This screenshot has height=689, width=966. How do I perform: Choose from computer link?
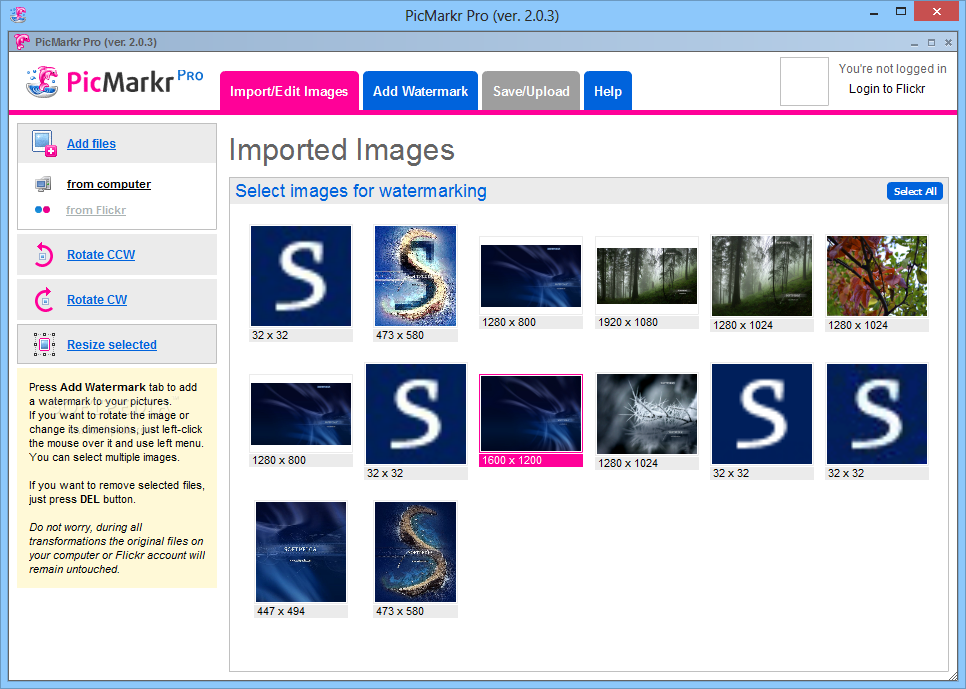[108, 184]
